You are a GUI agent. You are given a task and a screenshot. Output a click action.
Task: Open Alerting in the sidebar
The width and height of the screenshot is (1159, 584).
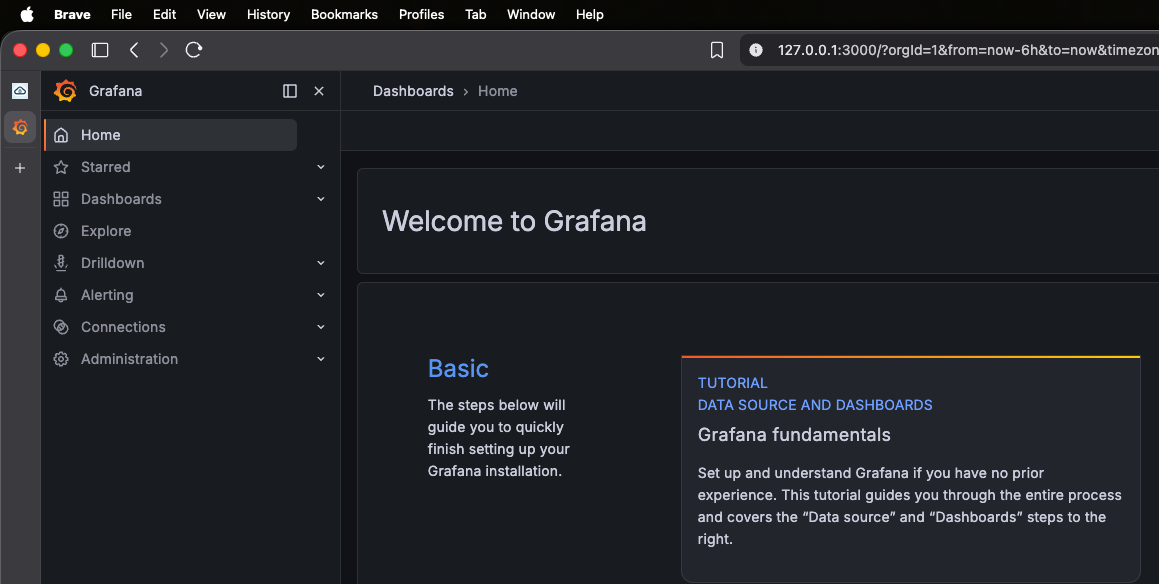point(107,295)
